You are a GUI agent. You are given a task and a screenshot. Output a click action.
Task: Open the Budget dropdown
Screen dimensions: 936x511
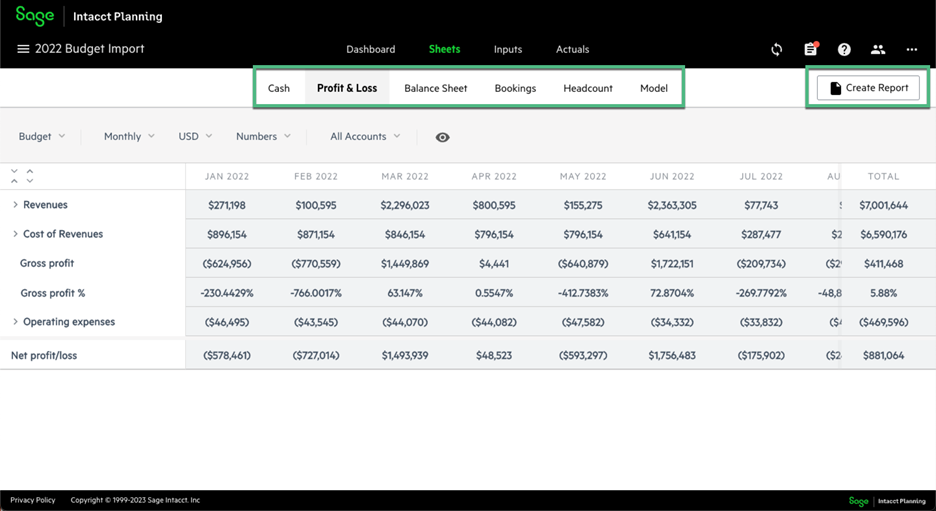42,136
